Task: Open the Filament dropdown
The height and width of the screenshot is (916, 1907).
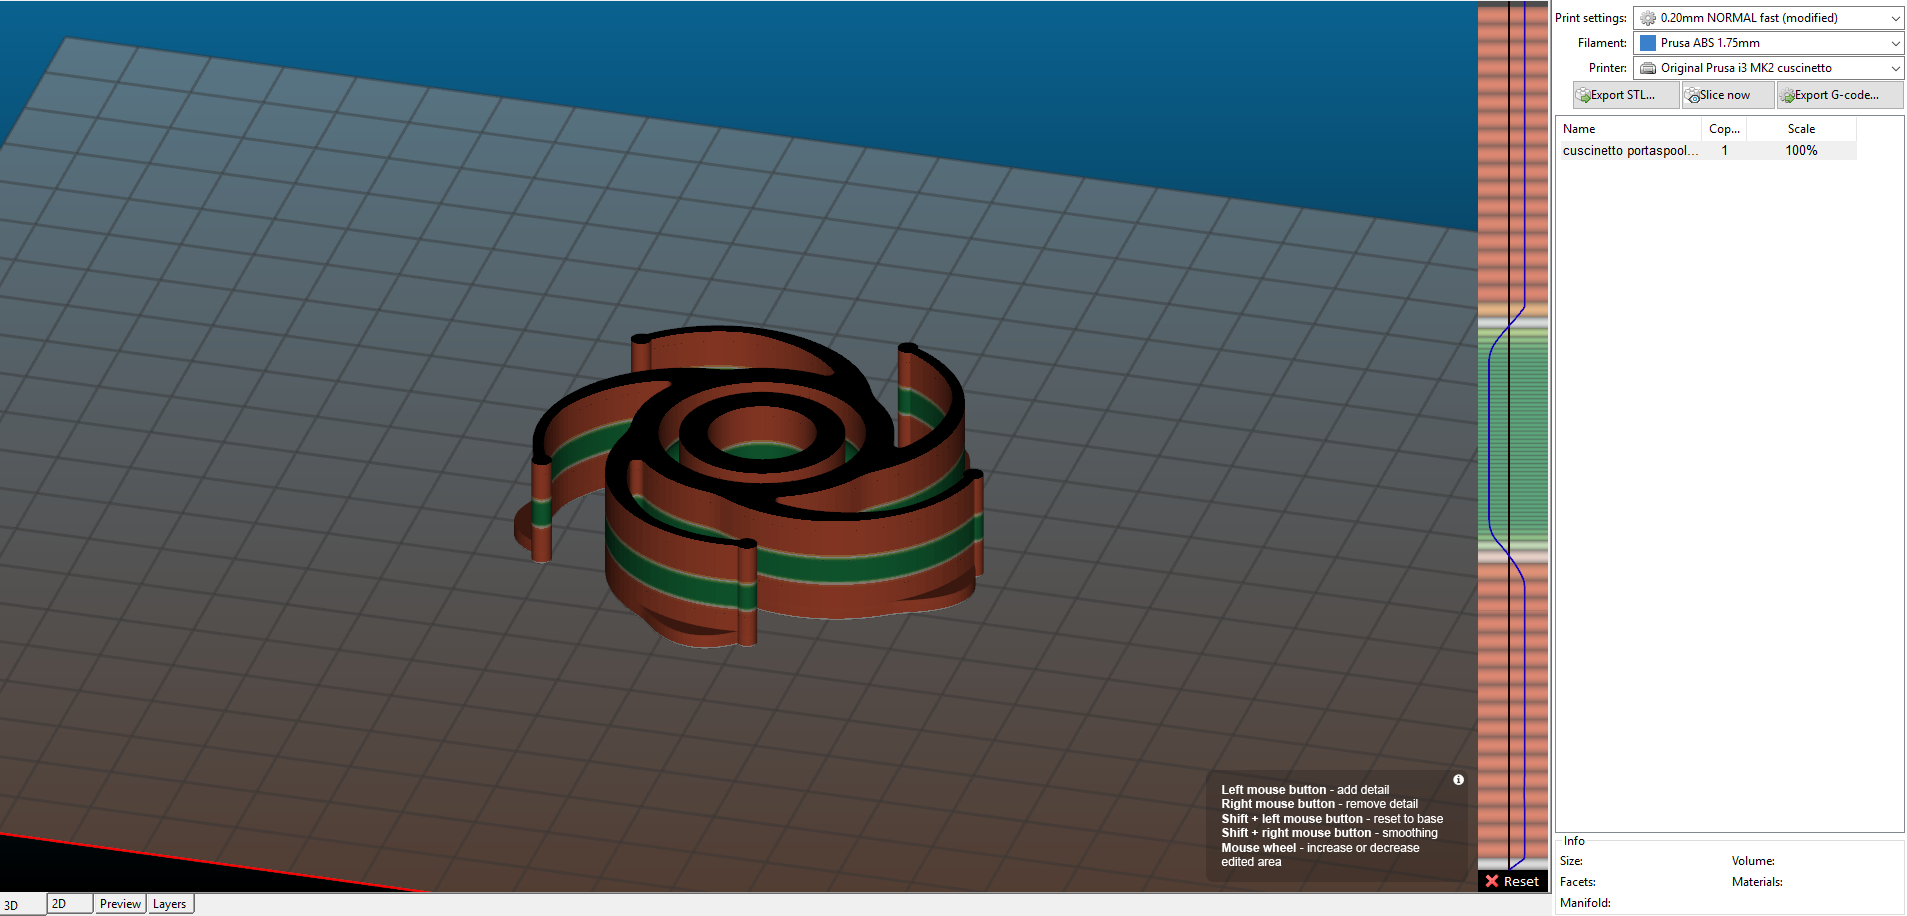Action: pyautogui.click(x=1767, y=43)
